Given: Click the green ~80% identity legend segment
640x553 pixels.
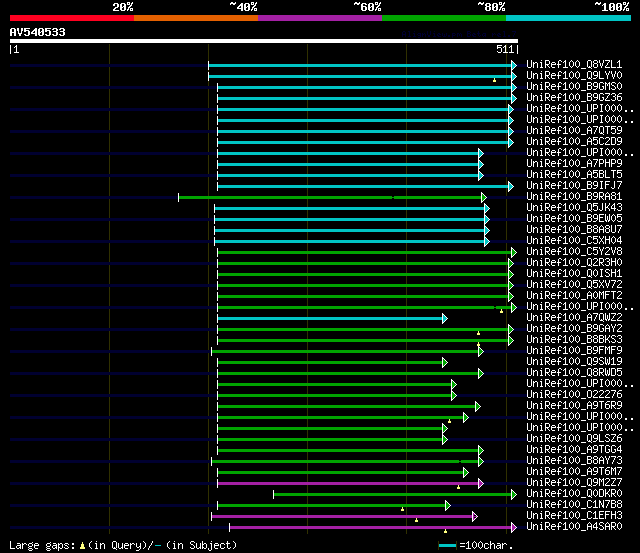Looking at the screenshot, I should pos(444,18).
